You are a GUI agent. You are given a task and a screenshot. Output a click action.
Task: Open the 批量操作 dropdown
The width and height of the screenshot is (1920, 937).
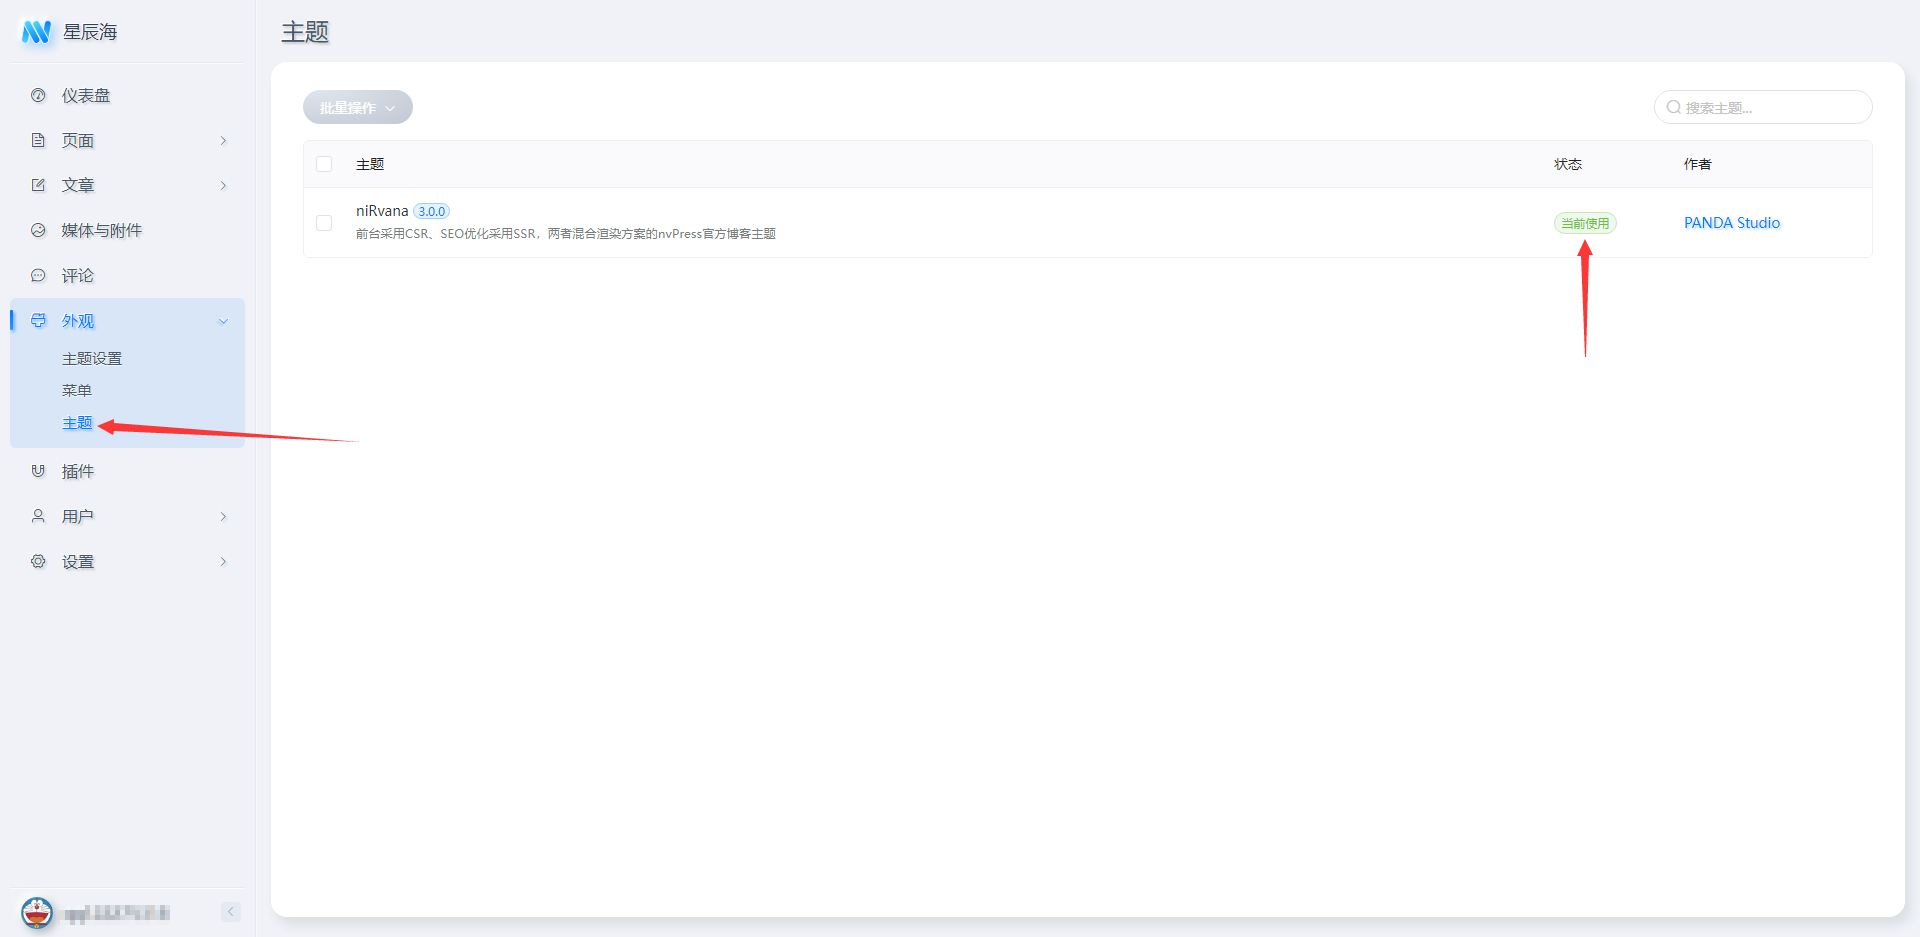coord(358,107)
